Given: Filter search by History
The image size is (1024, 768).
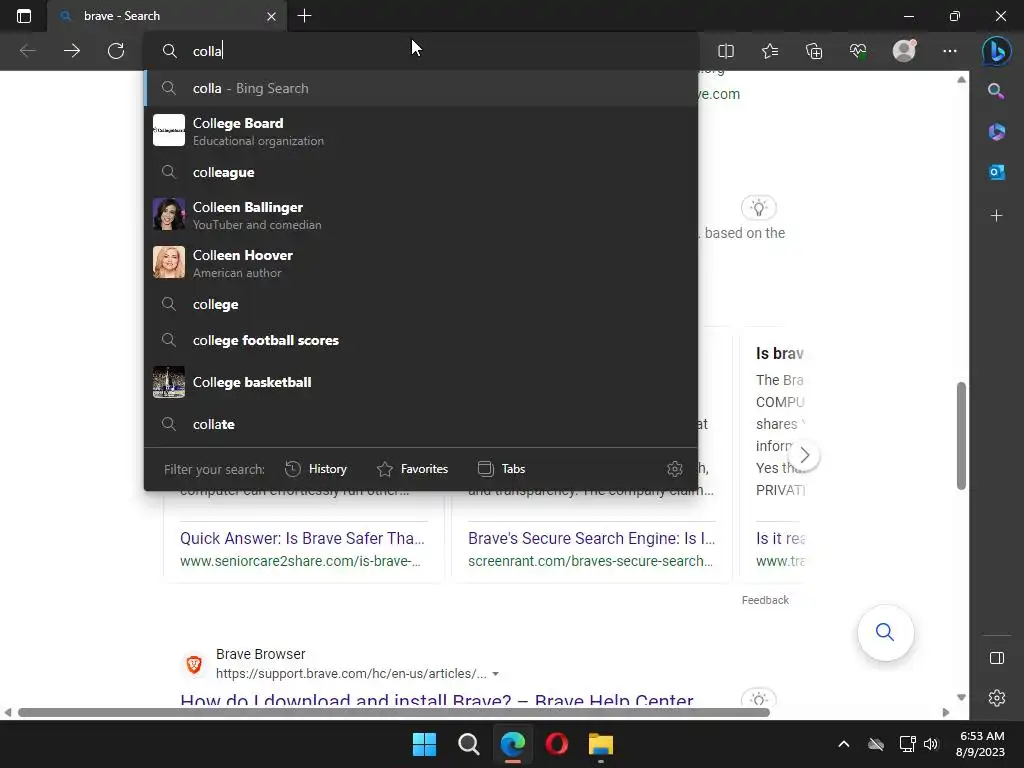Looking at the screenshot, I should pos(316,469).
